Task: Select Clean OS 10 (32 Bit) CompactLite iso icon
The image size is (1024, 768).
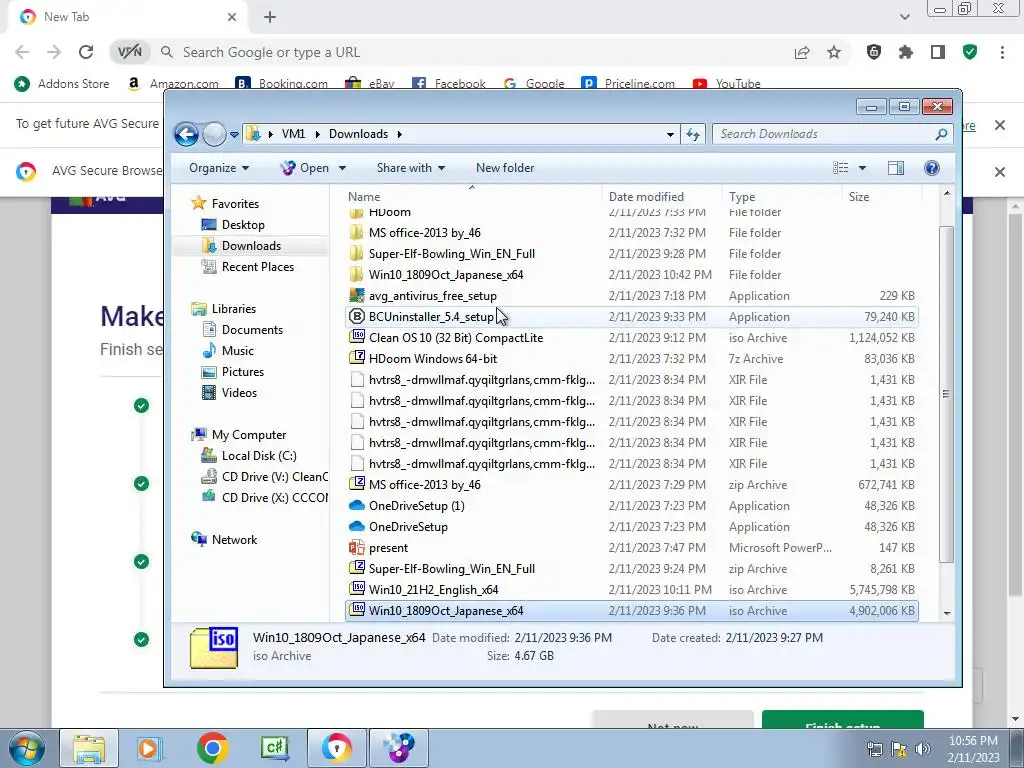Action: point(357,338)
